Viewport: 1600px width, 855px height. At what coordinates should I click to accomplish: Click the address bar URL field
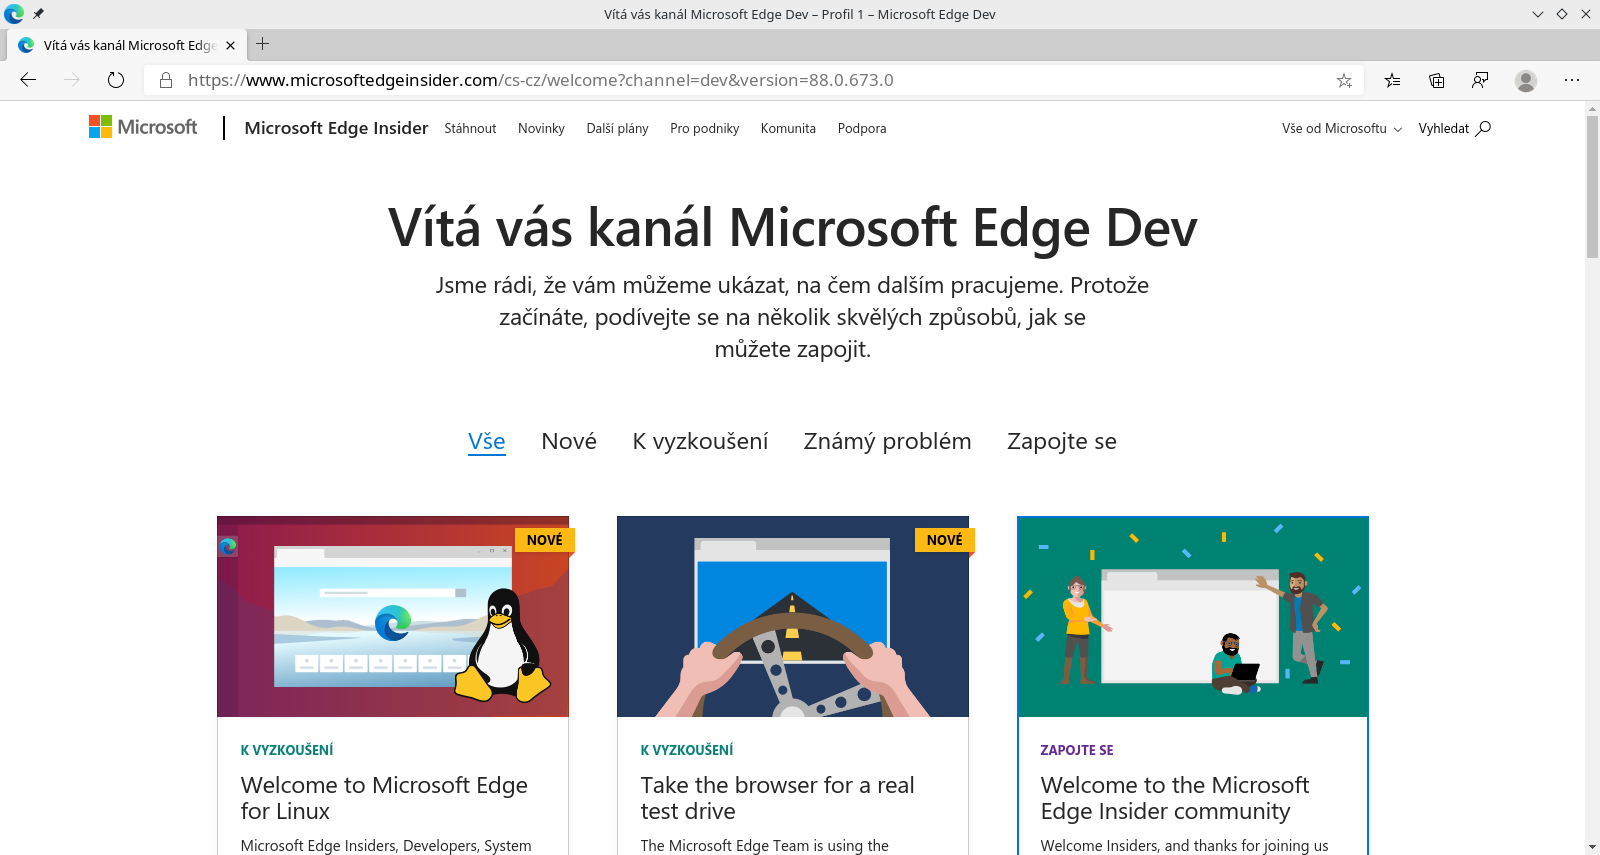pyautogui.click(x=700, y=80)
